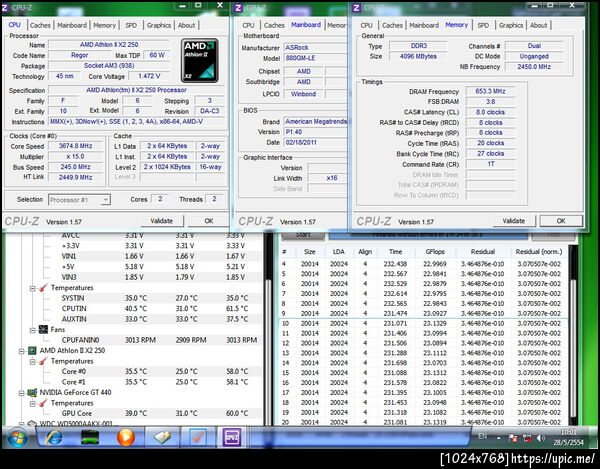Open the black and green monitor app on the taskbar
Screen dimensions: 600x469
(x=90, y=437)
